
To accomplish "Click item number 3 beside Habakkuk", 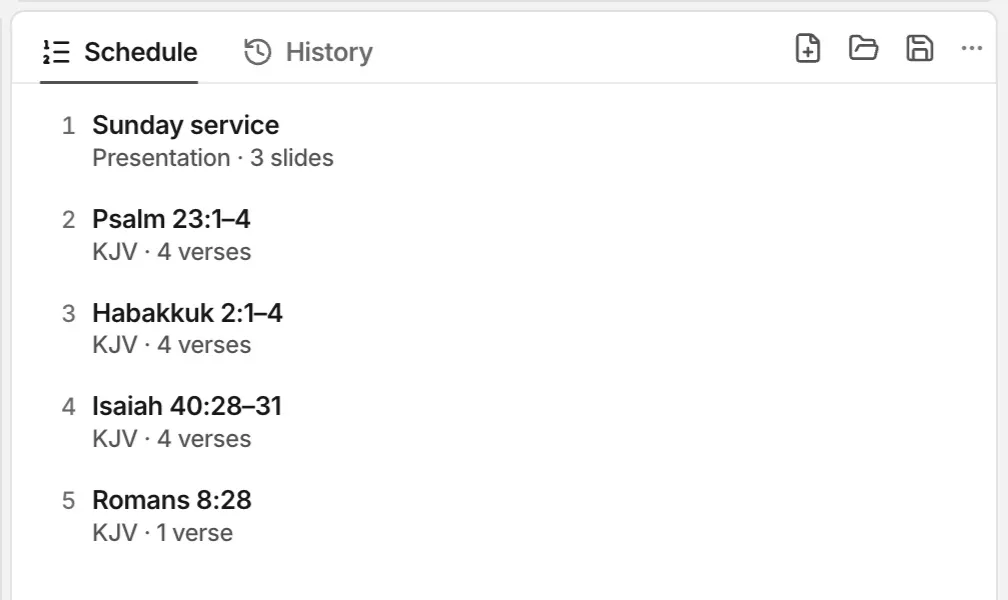I will click(68, 314).
